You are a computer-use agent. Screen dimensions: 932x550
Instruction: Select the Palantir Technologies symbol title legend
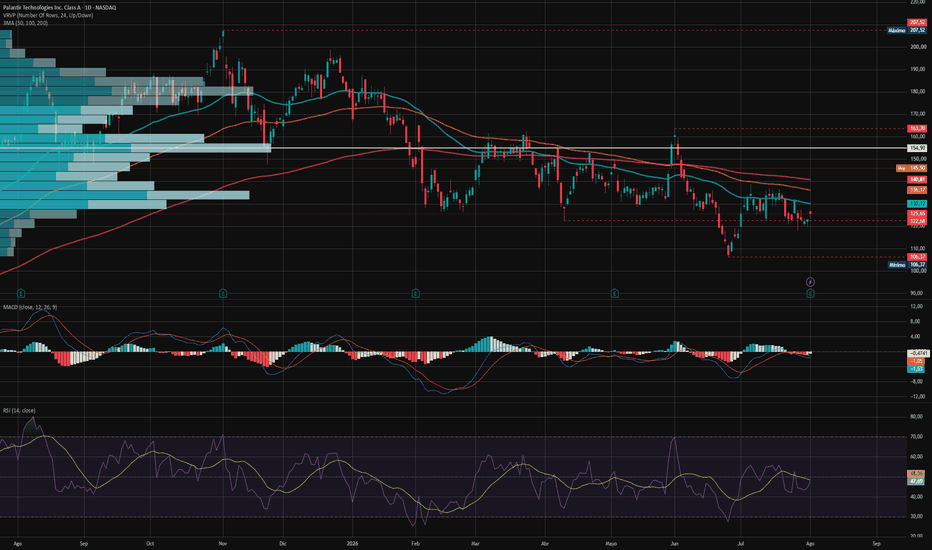59,7
